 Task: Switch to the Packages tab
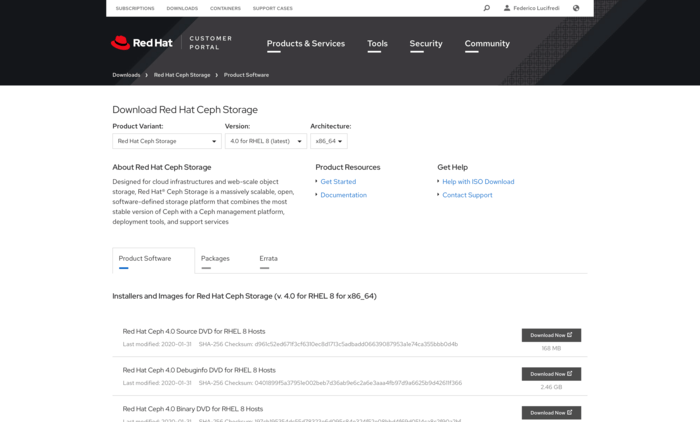tap(215, 258)
